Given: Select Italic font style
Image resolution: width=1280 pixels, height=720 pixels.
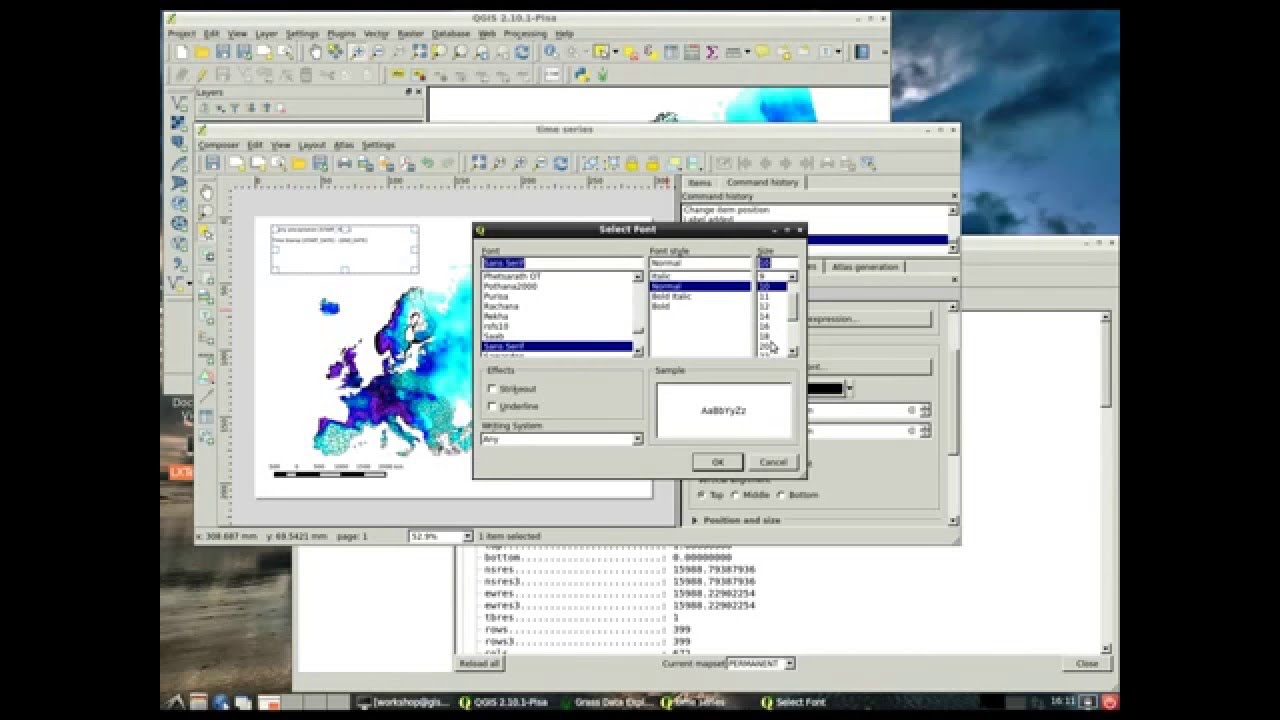Looking at the screenshot, I should (661, 276).
